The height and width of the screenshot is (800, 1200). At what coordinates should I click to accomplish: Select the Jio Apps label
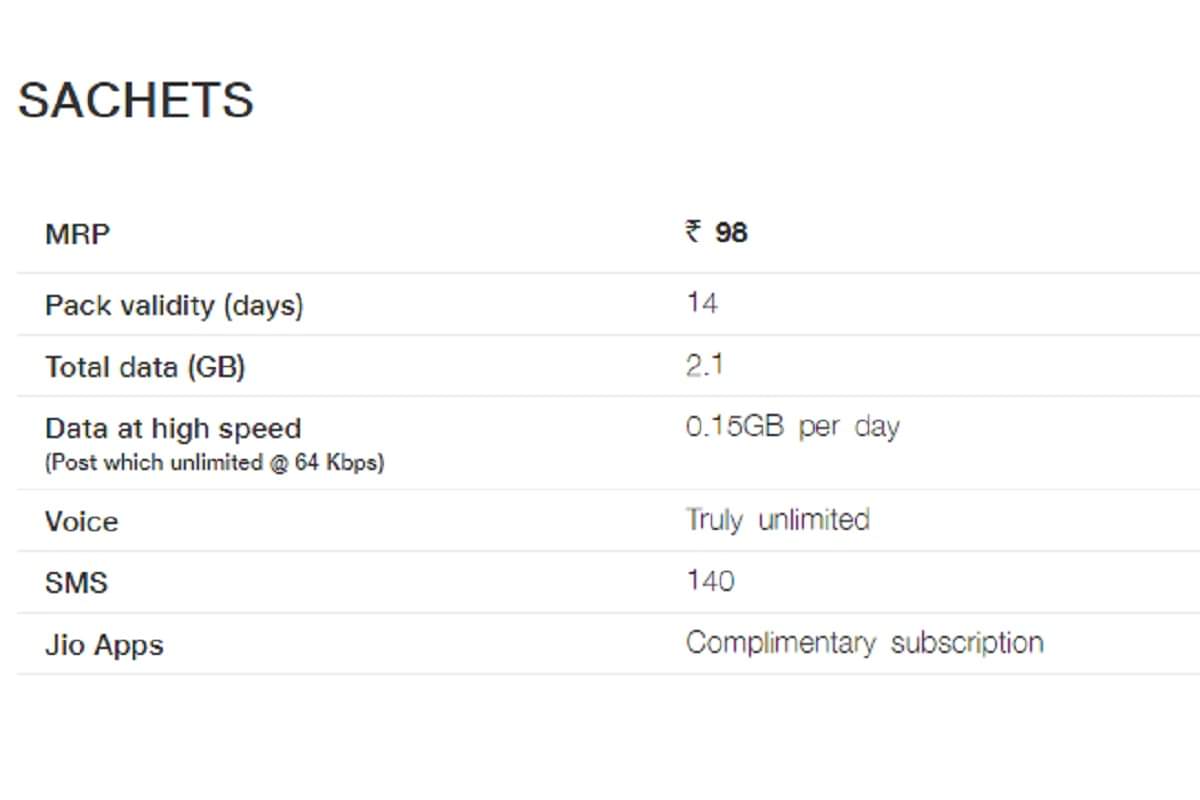click(x=104, y=645)
